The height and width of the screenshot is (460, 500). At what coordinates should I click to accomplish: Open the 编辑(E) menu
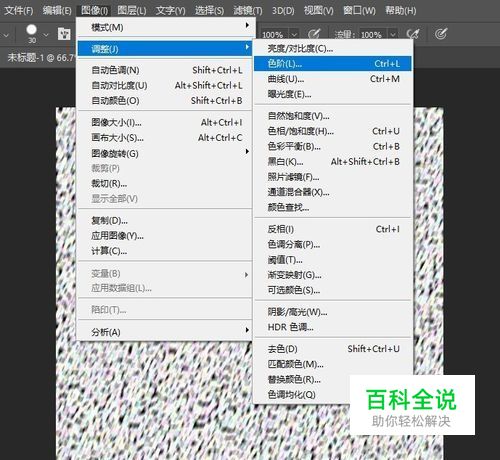click(57, 11)
